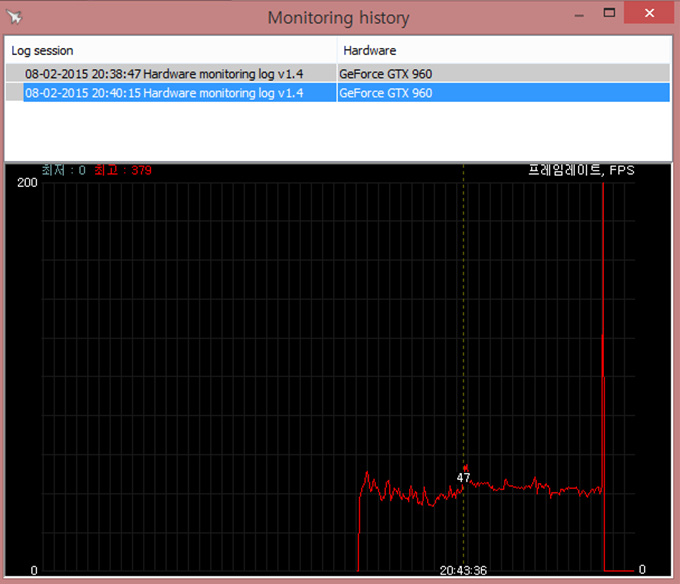Click the 200 label on the graph's Y-axis

click(27, 184)
